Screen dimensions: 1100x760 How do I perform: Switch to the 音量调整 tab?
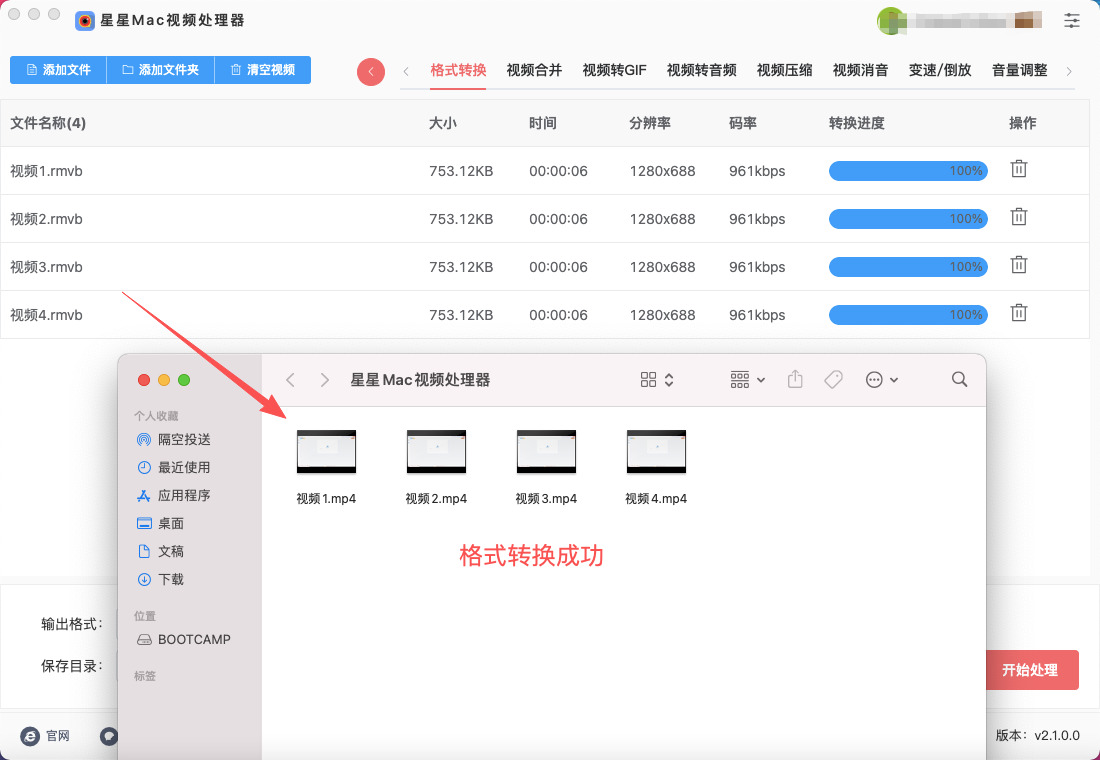[1019, 70]
